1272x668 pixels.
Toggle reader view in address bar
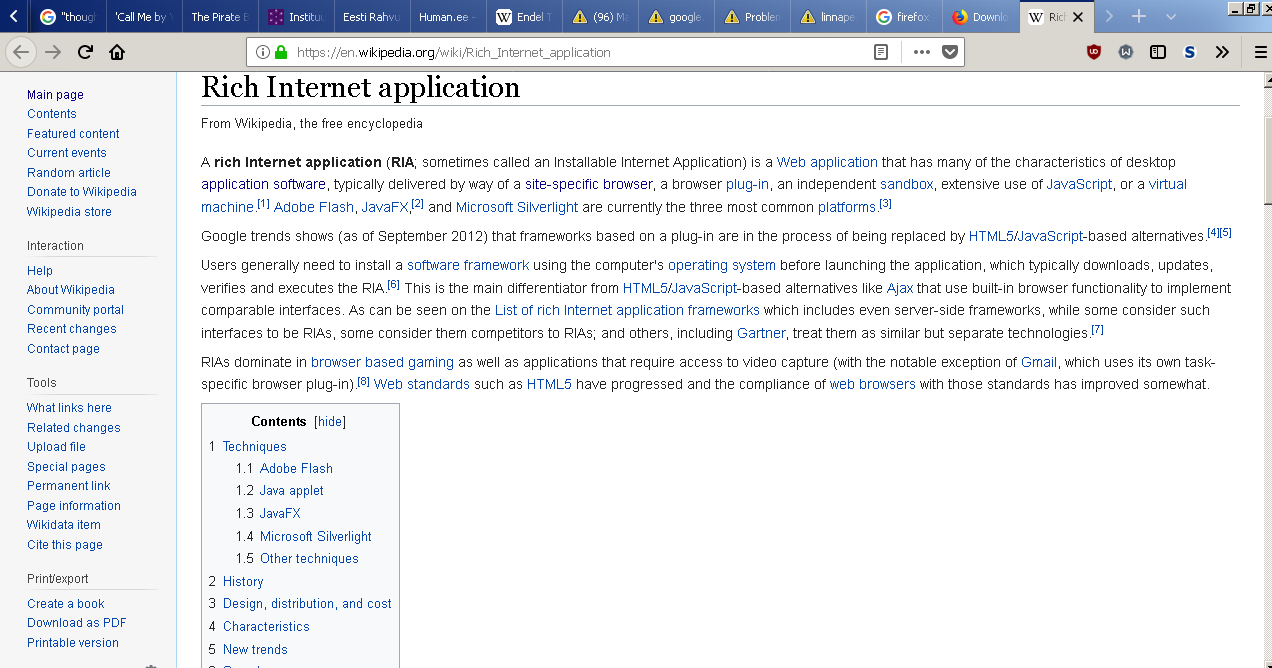[881, 52]
